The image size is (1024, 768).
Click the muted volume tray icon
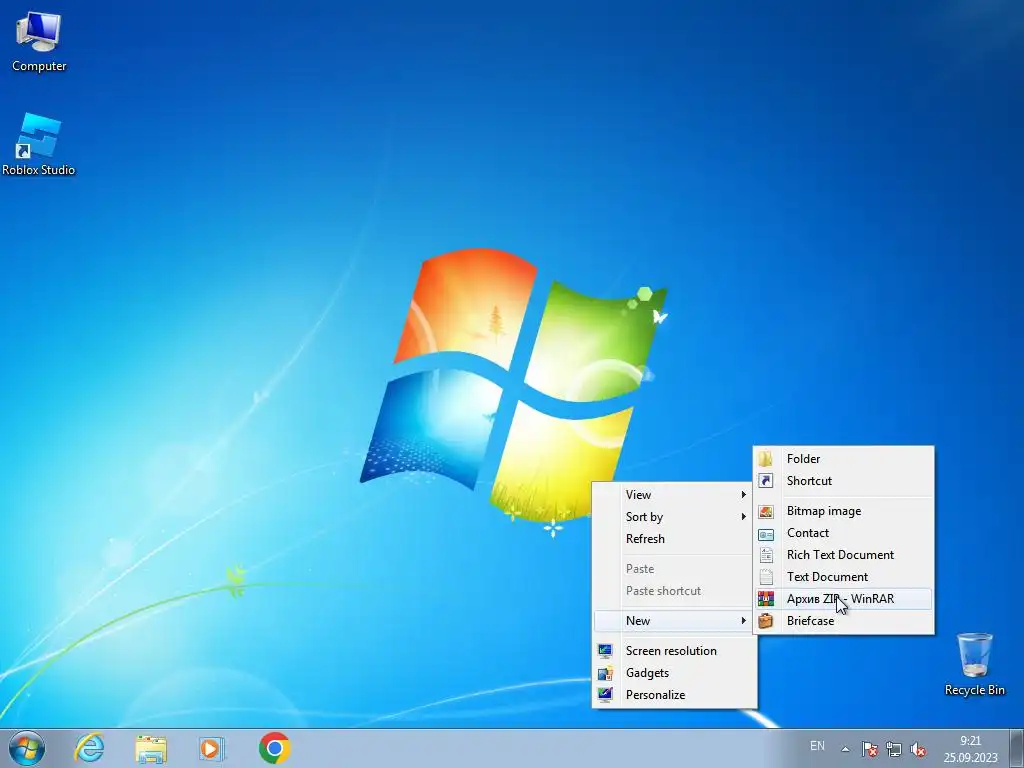(918, 748)
